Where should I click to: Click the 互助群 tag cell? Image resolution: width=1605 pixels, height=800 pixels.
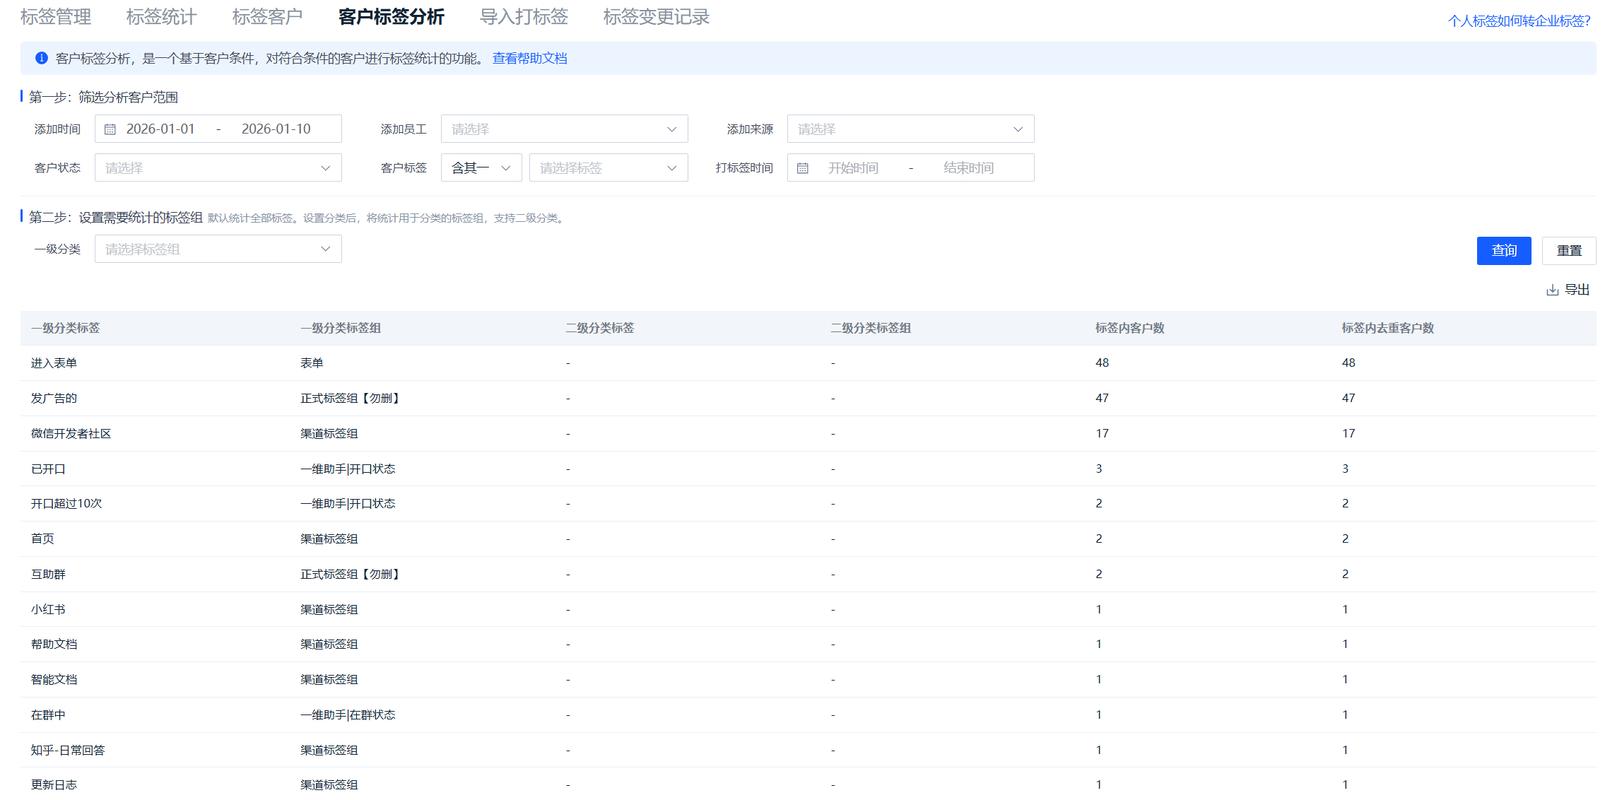point(48,574)
